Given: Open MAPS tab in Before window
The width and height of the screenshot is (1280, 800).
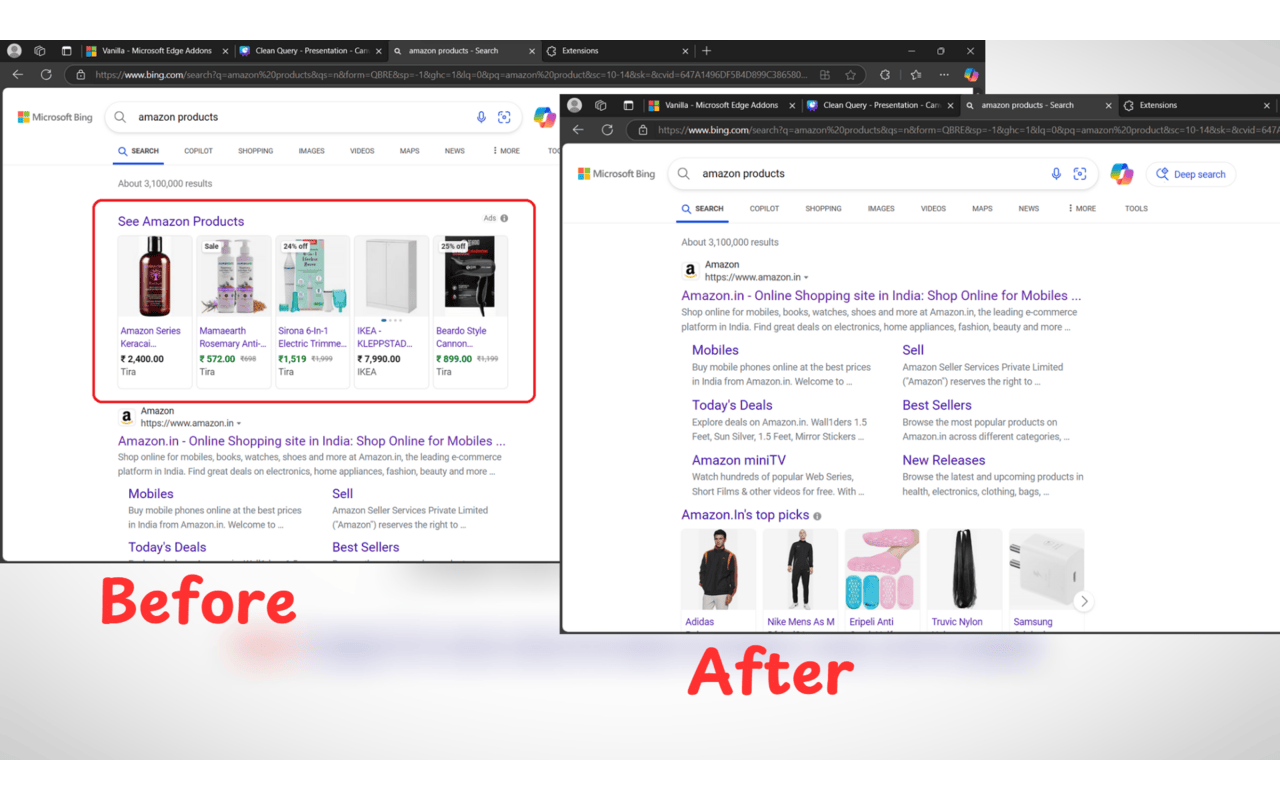Looking at the screenshot, I should tap(409, 151).
